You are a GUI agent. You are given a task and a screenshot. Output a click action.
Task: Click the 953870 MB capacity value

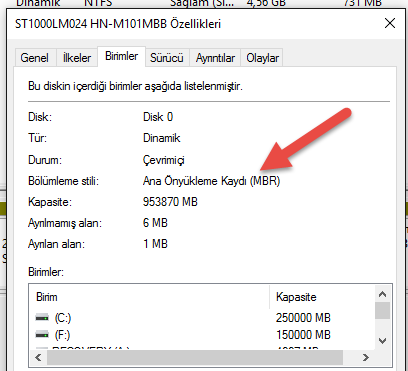tap(170, 202)
